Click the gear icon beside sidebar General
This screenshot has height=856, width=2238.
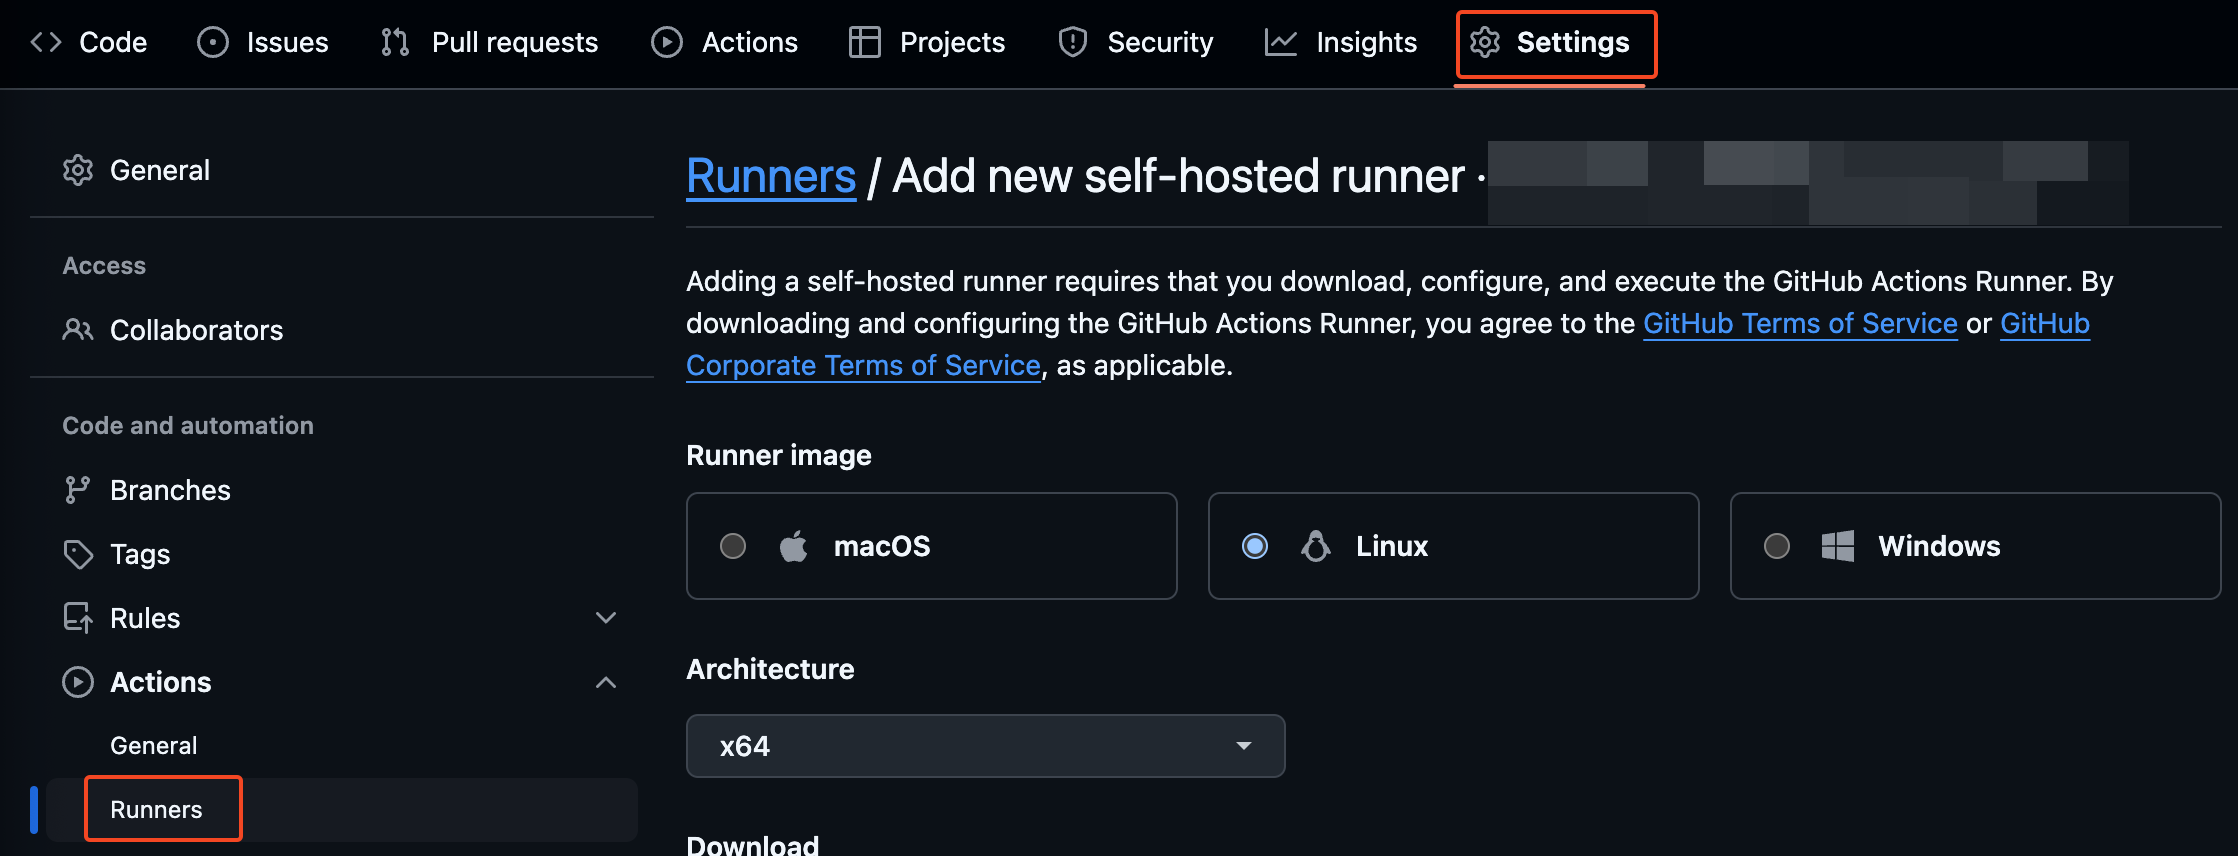click(78, 170)
